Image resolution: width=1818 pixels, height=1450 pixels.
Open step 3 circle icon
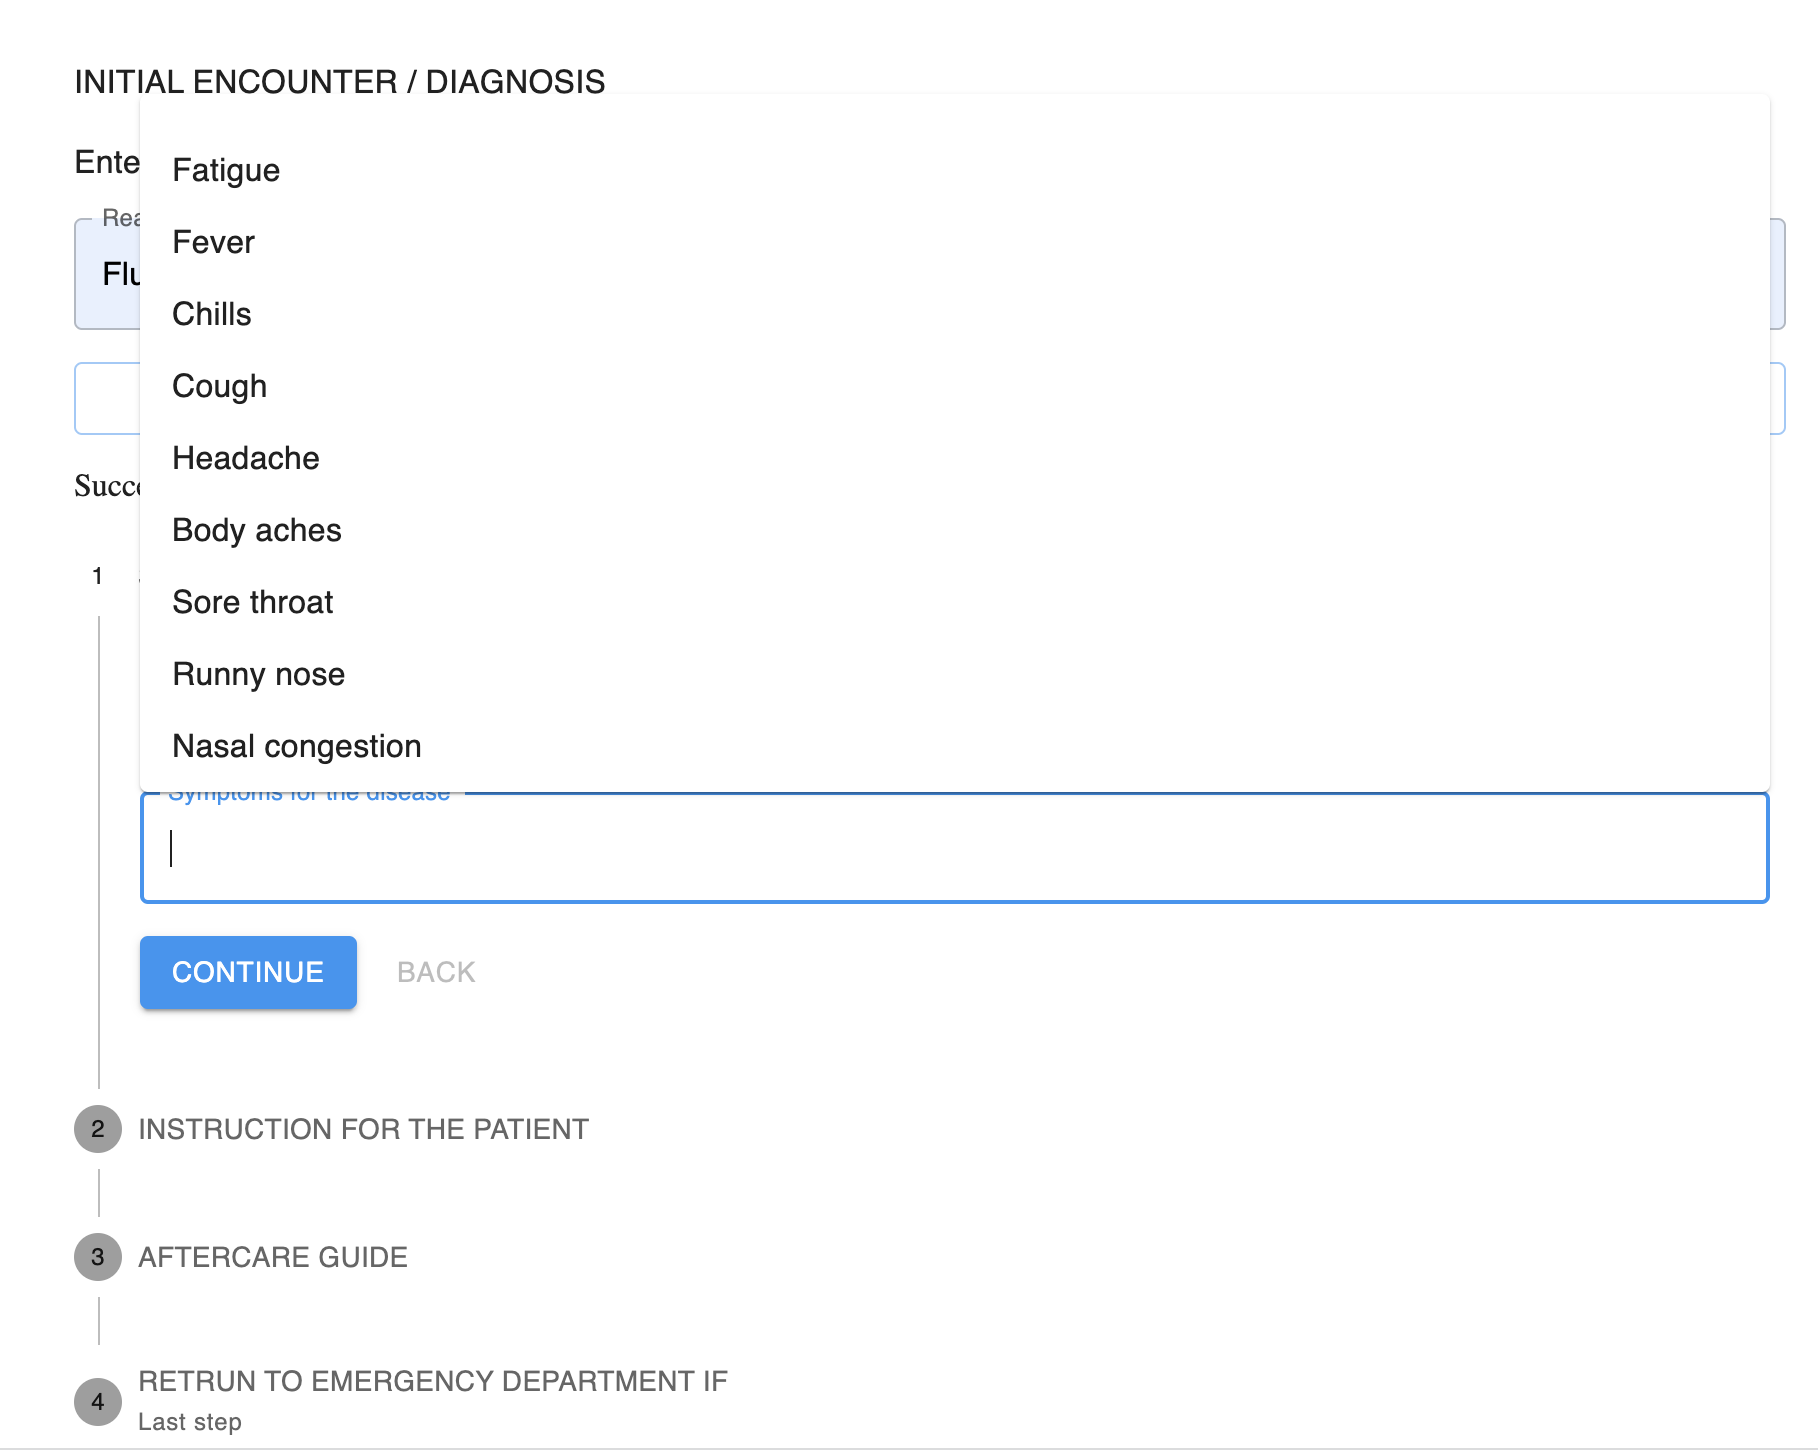click(x=98, y=1257)
